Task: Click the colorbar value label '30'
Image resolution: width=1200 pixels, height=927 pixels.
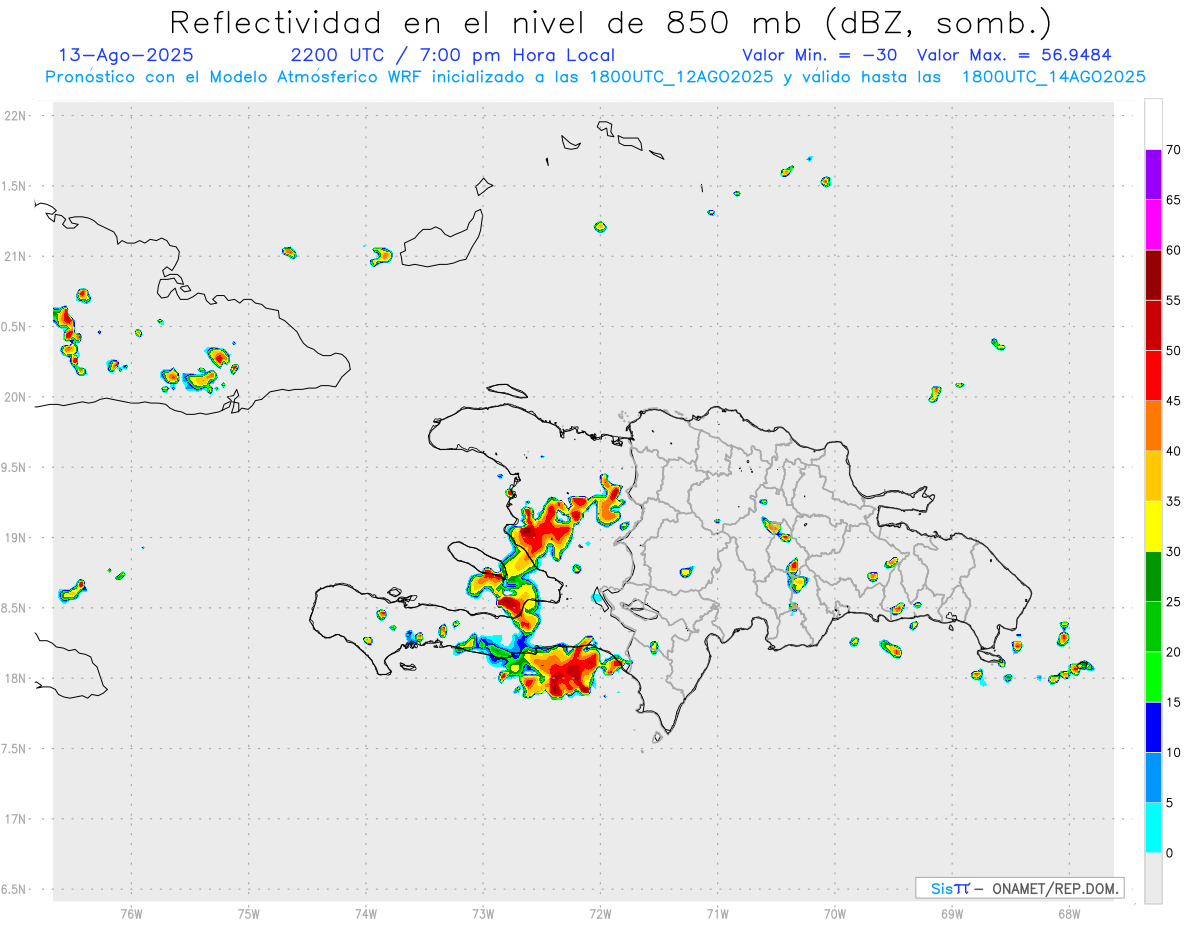Action: click(1174, 552)
